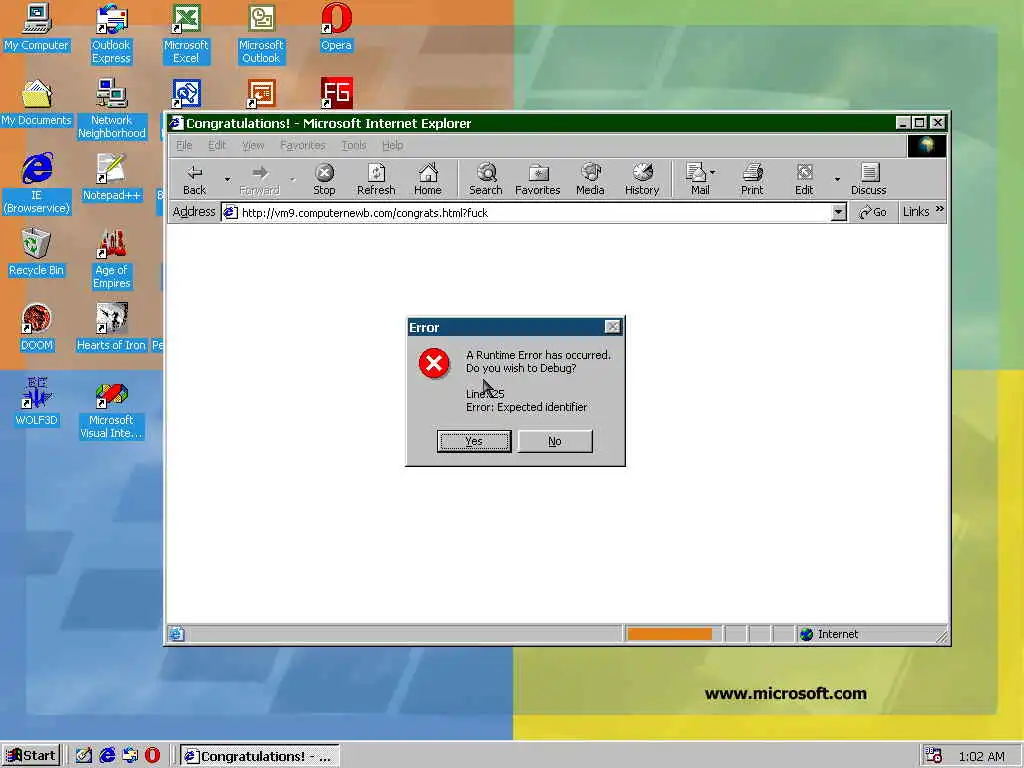
Task: Launch Internet Explorer from quick launch
Action: pos(107,756)
